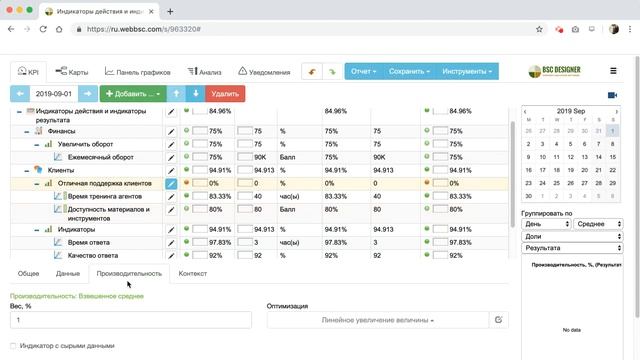Screen dimensions: 640x360
Task: Select the Контекст tab
Action: tap(193, 273)
